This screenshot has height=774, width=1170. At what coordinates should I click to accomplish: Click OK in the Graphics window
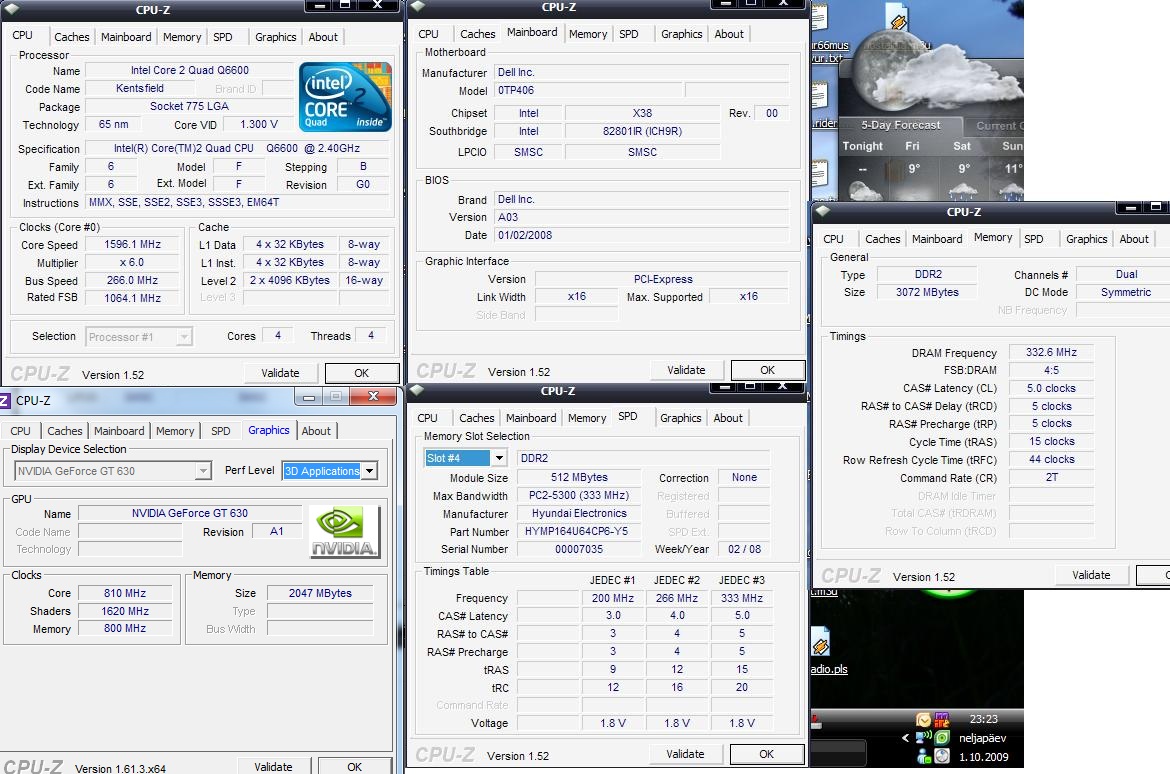click(354, 767)
